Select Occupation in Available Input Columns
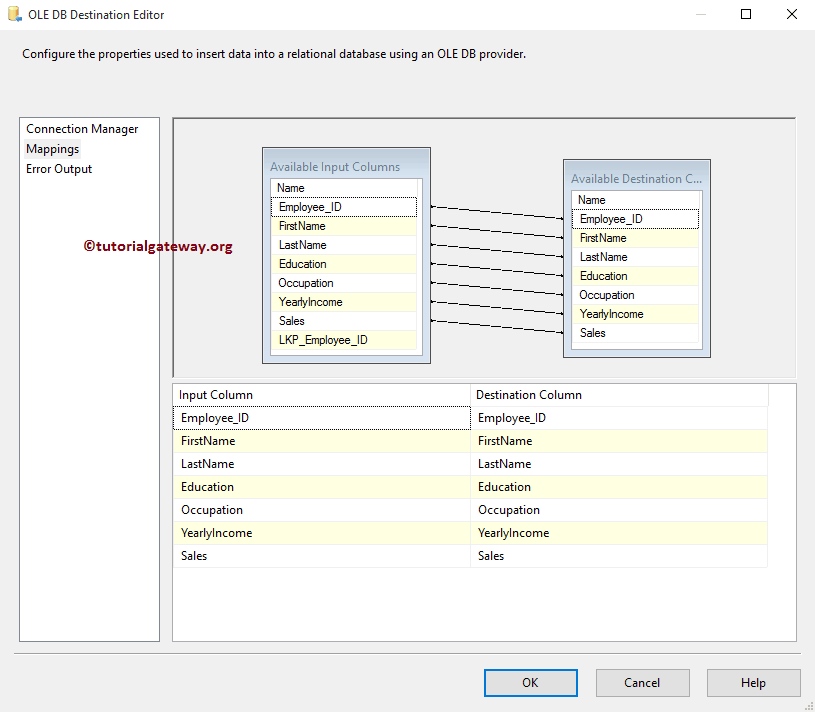 pos(344,282)
